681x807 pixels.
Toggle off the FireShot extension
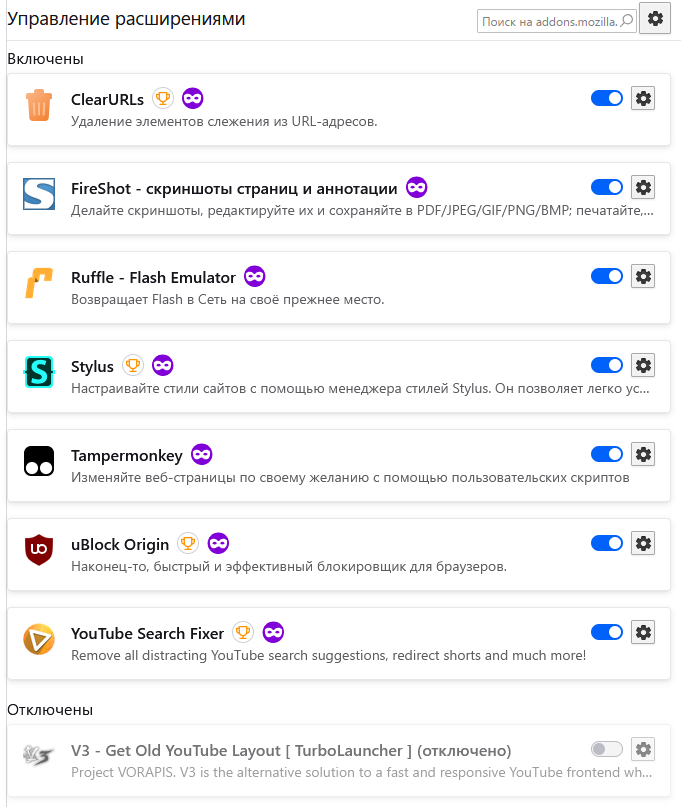(607, 187)
